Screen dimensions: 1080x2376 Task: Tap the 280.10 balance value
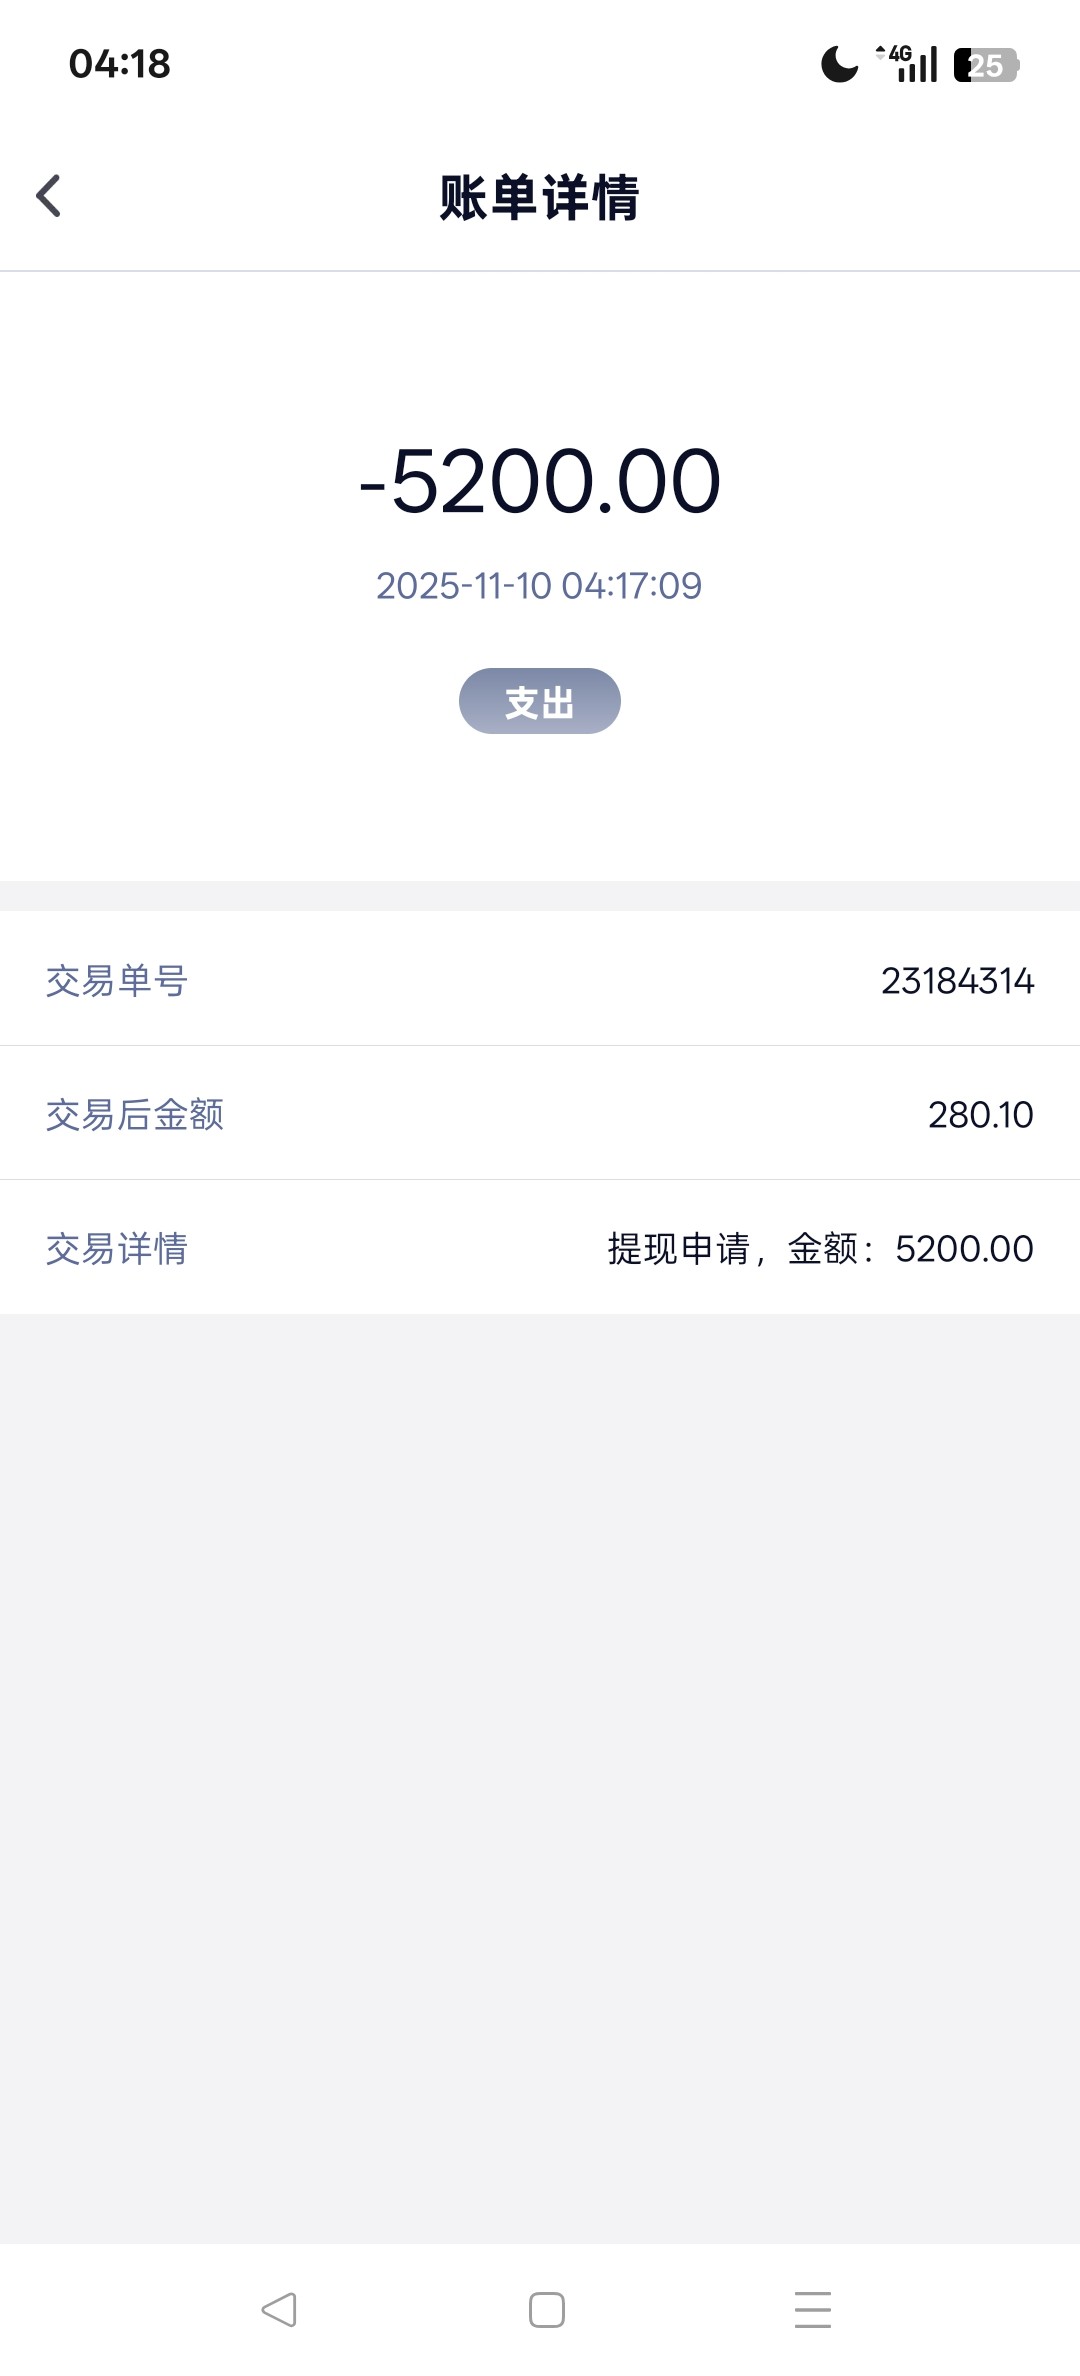tap(980, 1114)
